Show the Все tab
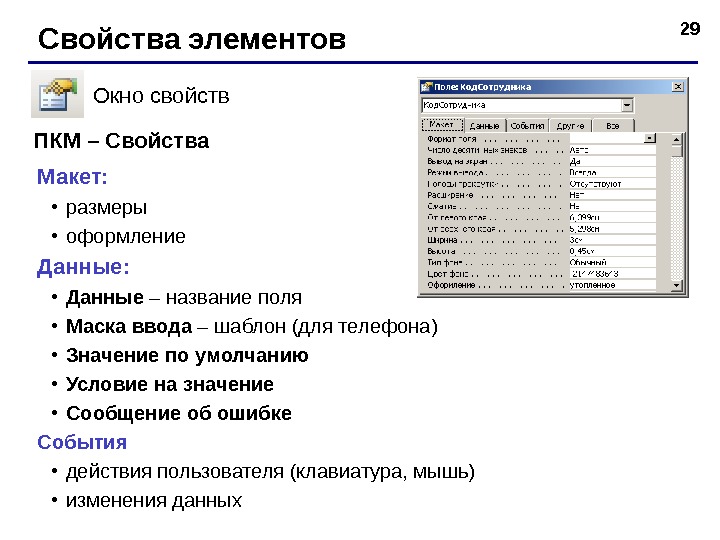The height and width of the screenshot is (540, 720). click(613, 125)
